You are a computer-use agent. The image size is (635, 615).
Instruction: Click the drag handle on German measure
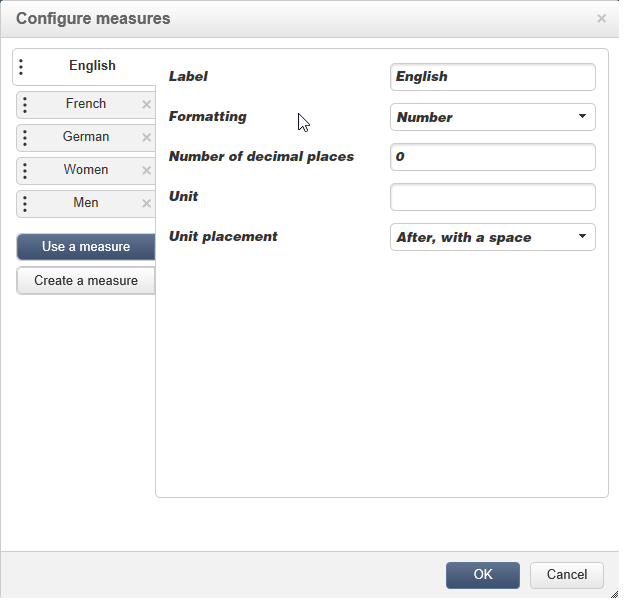25,138
